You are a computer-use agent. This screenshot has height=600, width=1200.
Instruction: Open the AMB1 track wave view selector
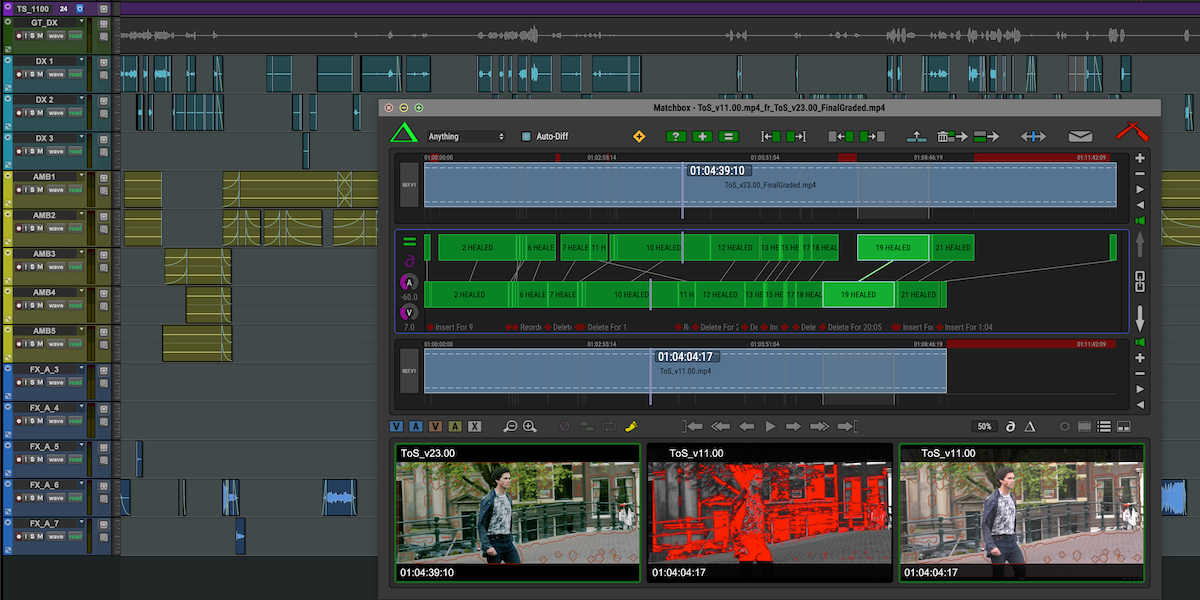click(x=56, y=190)
